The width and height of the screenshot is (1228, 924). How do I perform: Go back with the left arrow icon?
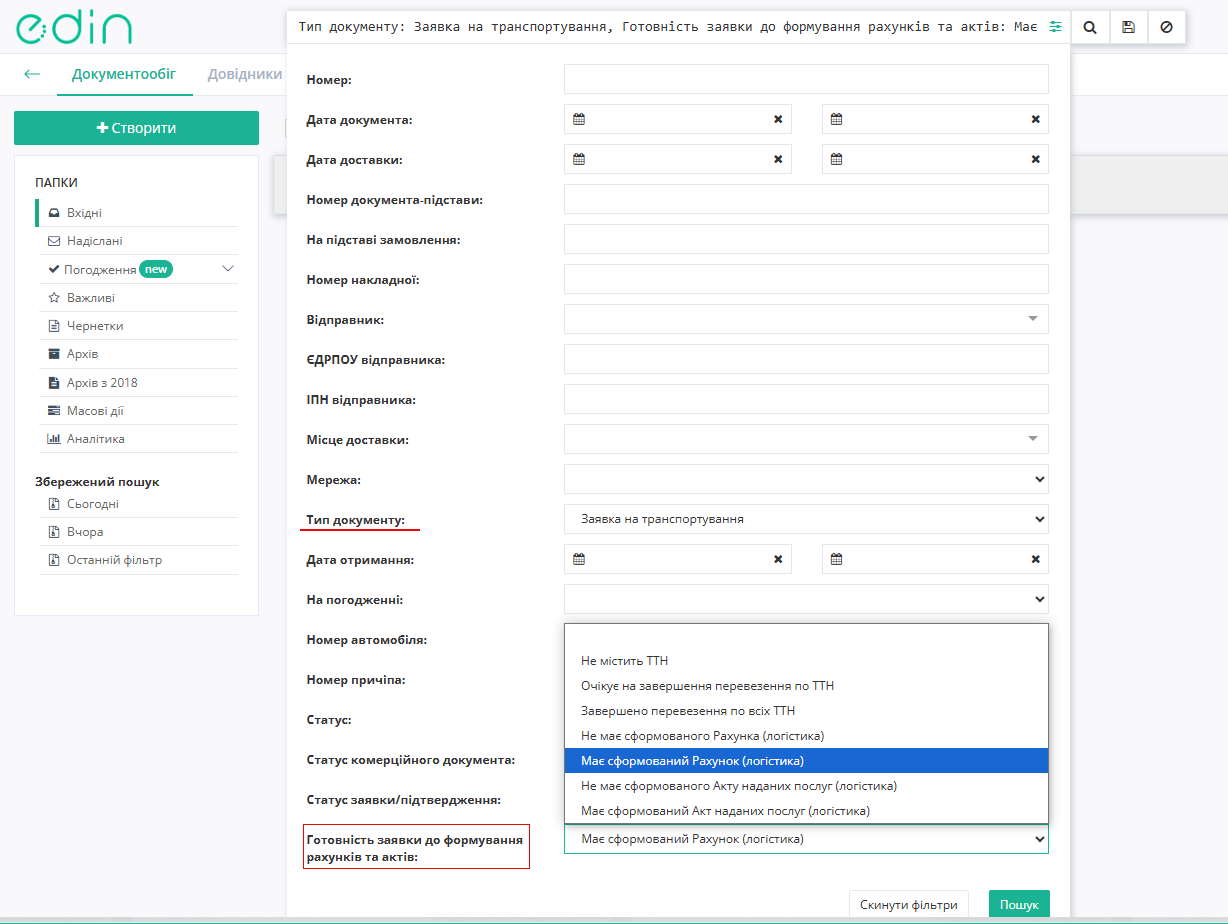tap(32, 74)
